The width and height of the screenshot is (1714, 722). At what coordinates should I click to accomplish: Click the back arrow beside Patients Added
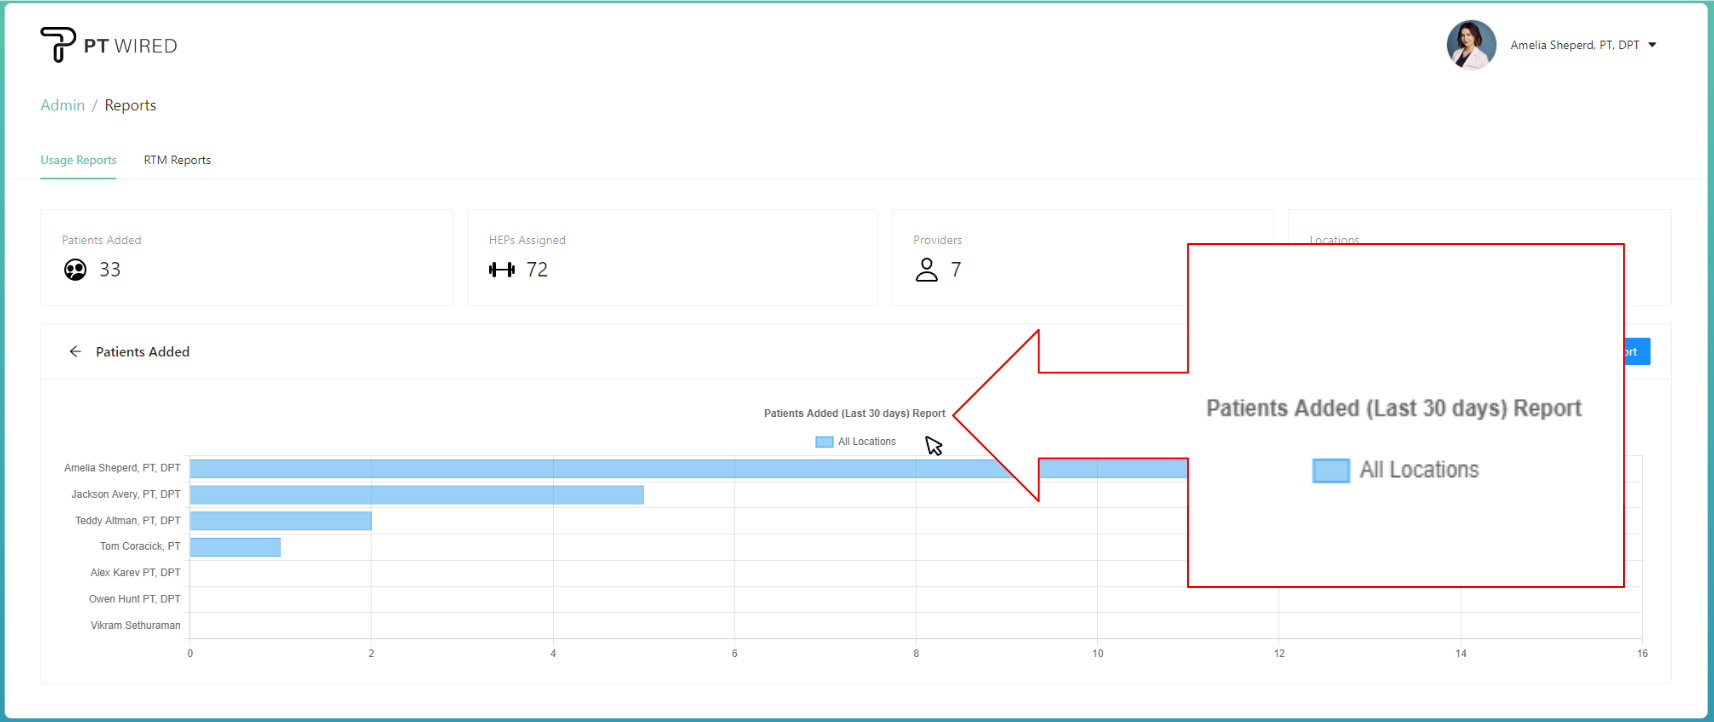pyautogui.click(x=75, y=352)
